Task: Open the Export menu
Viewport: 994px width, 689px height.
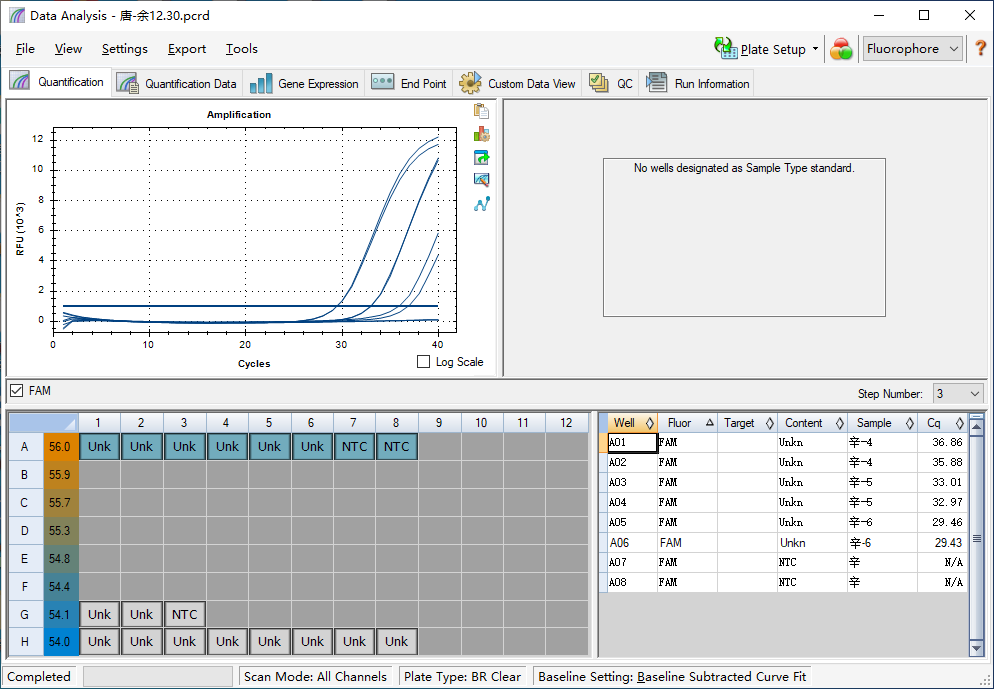Action: coord(186,49)
